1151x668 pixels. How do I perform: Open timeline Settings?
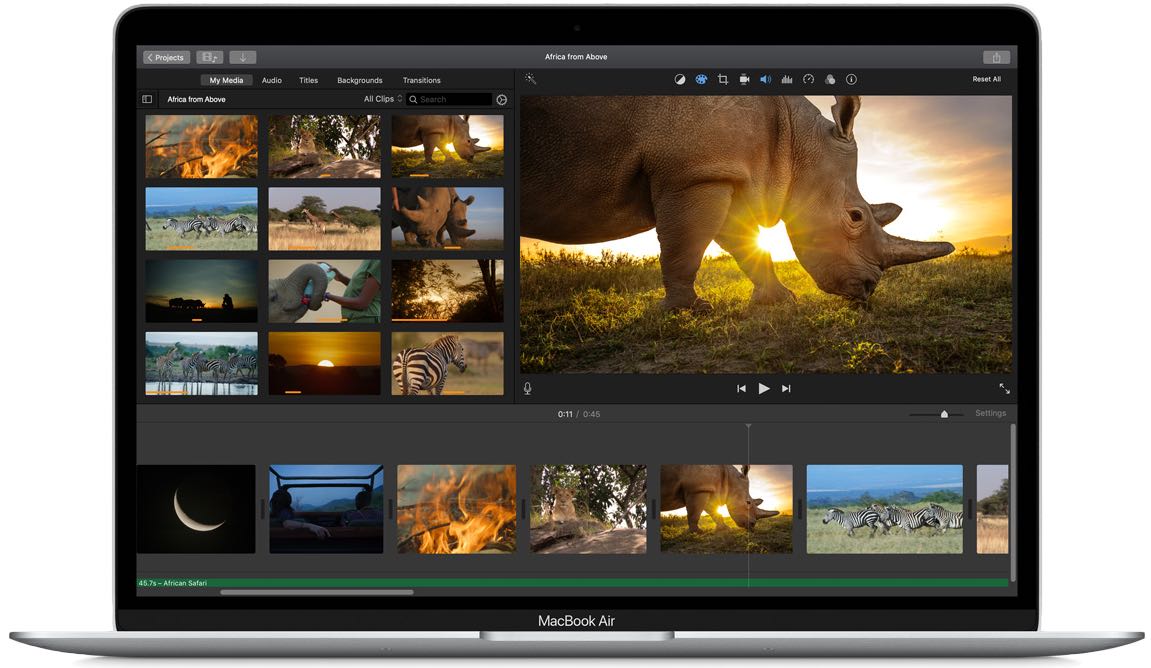[x=990, y=413]
